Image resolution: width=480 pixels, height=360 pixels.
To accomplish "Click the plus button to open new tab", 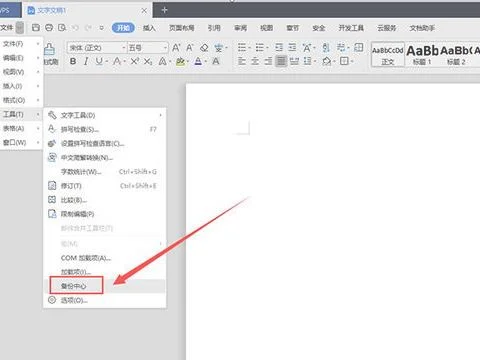I will (164, 10).
